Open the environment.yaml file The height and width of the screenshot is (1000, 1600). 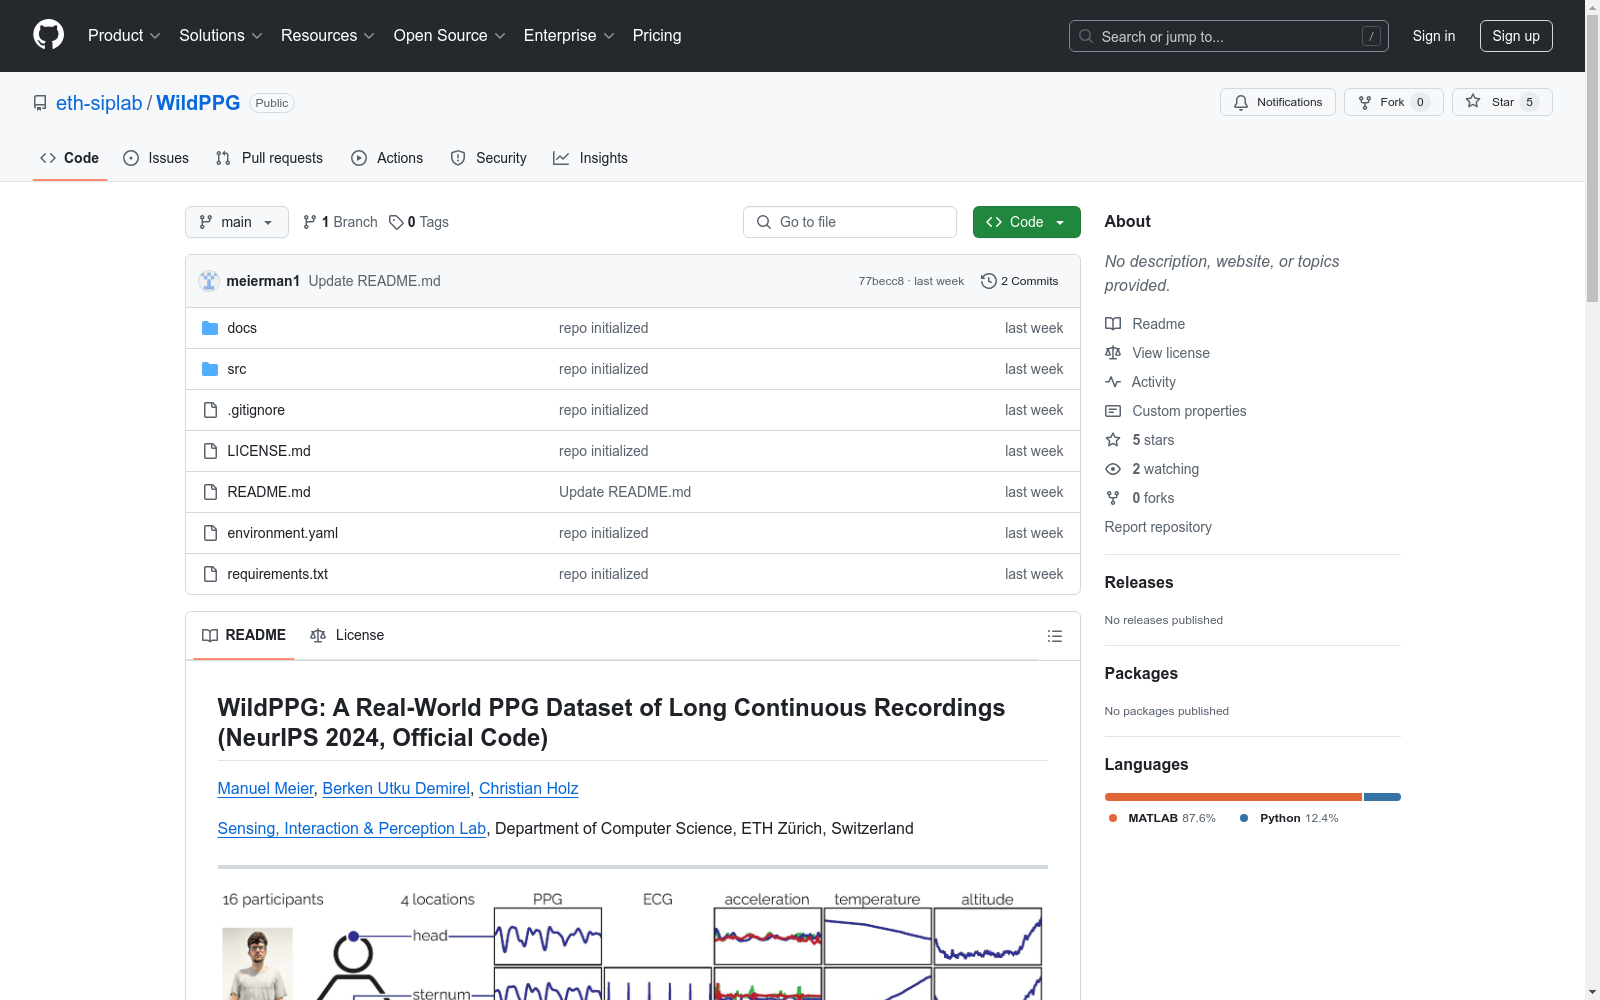[282, 533]
